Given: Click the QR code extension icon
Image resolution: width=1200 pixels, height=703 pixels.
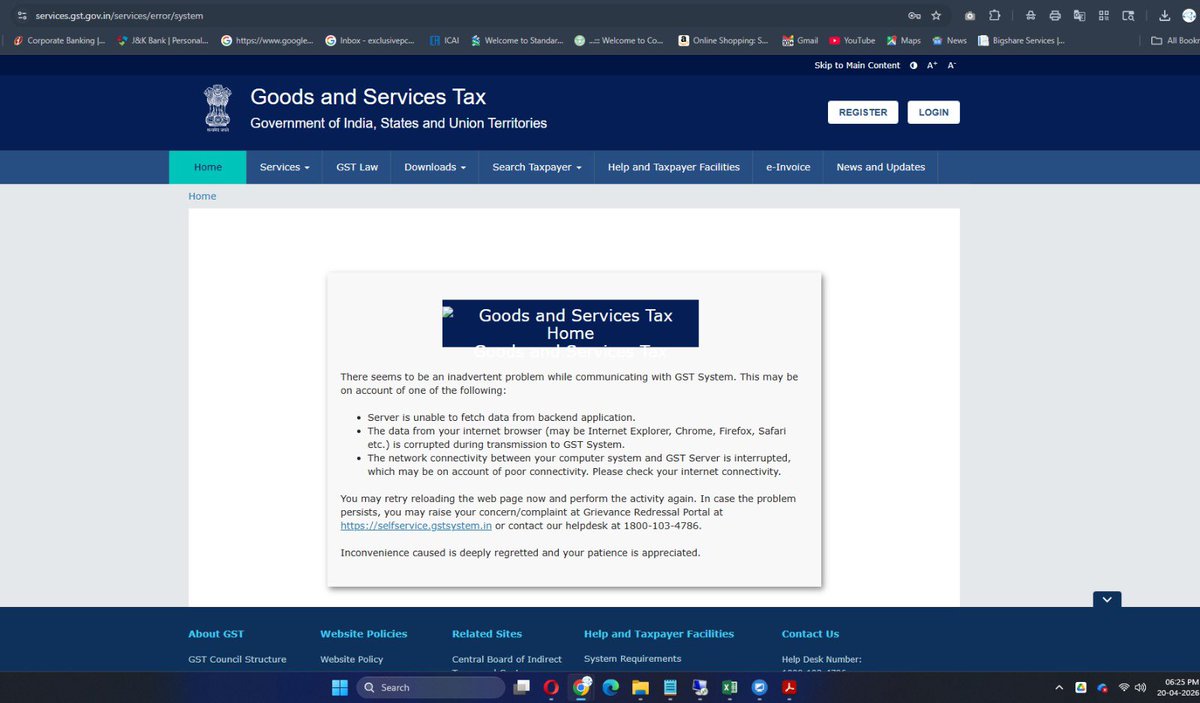Looking at the screenshot, I should click(1104, 16).
